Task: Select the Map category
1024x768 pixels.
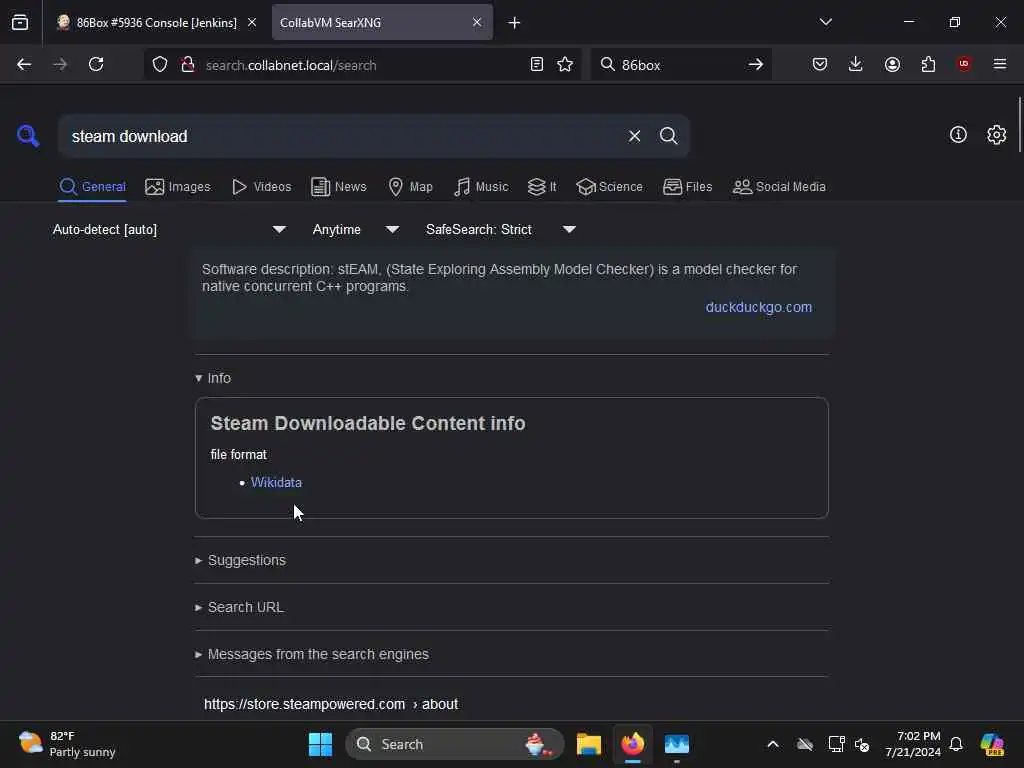Action: pos(410,187)
